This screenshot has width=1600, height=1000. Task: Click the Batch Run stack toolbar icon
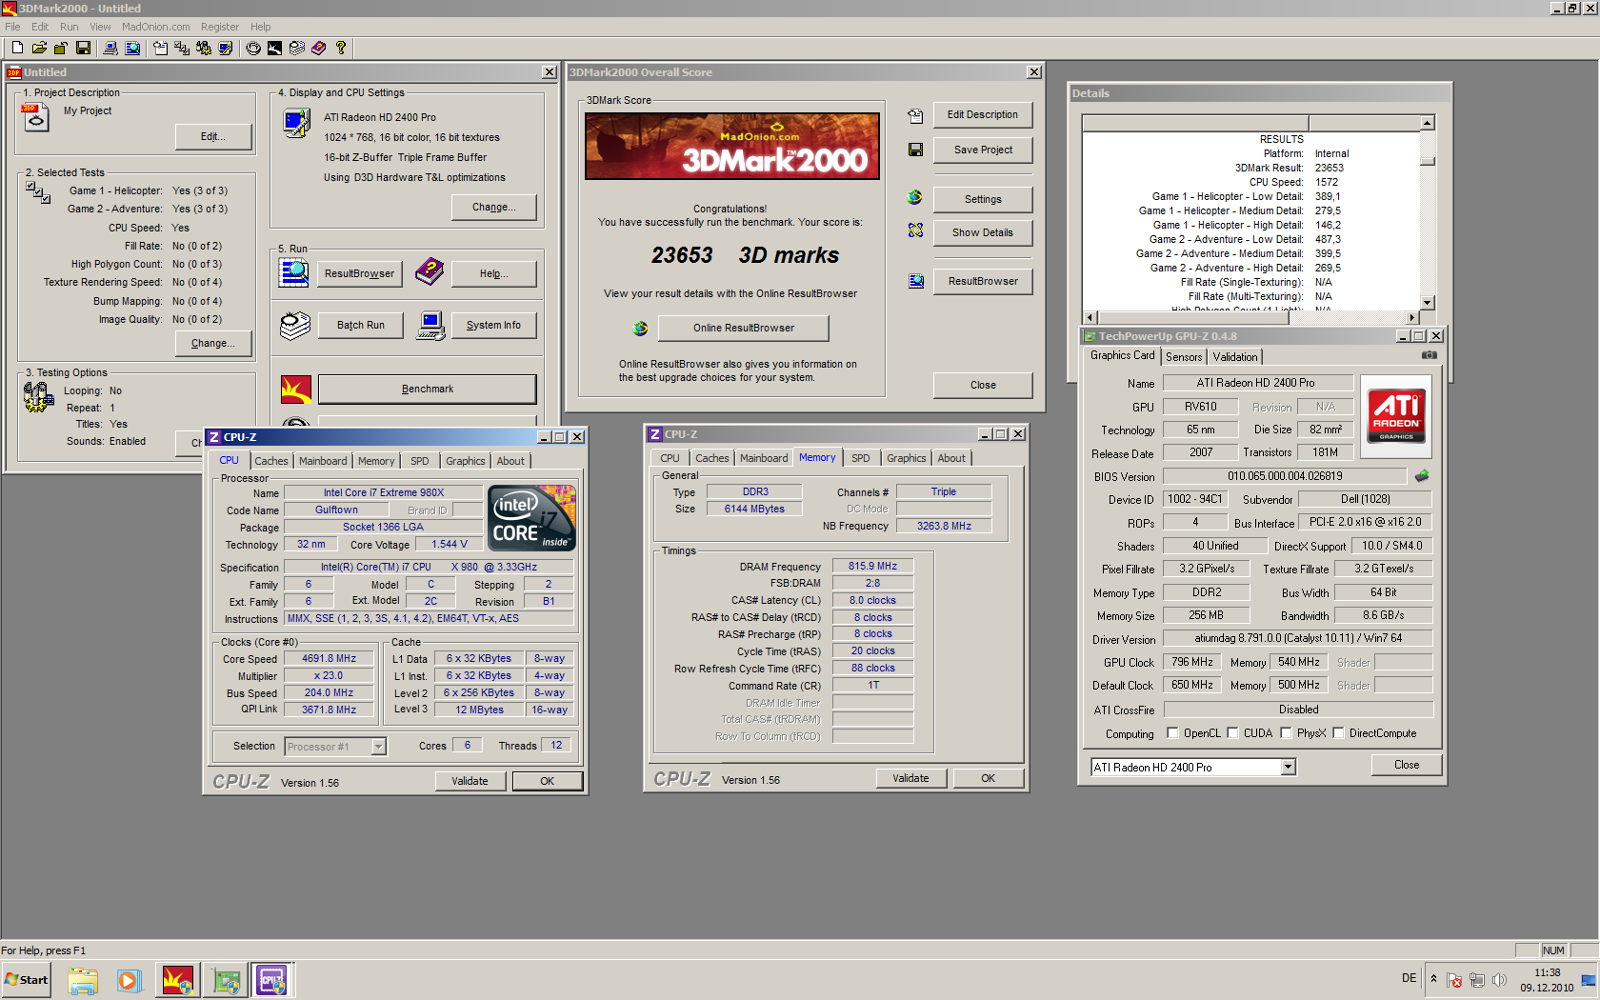297,48
